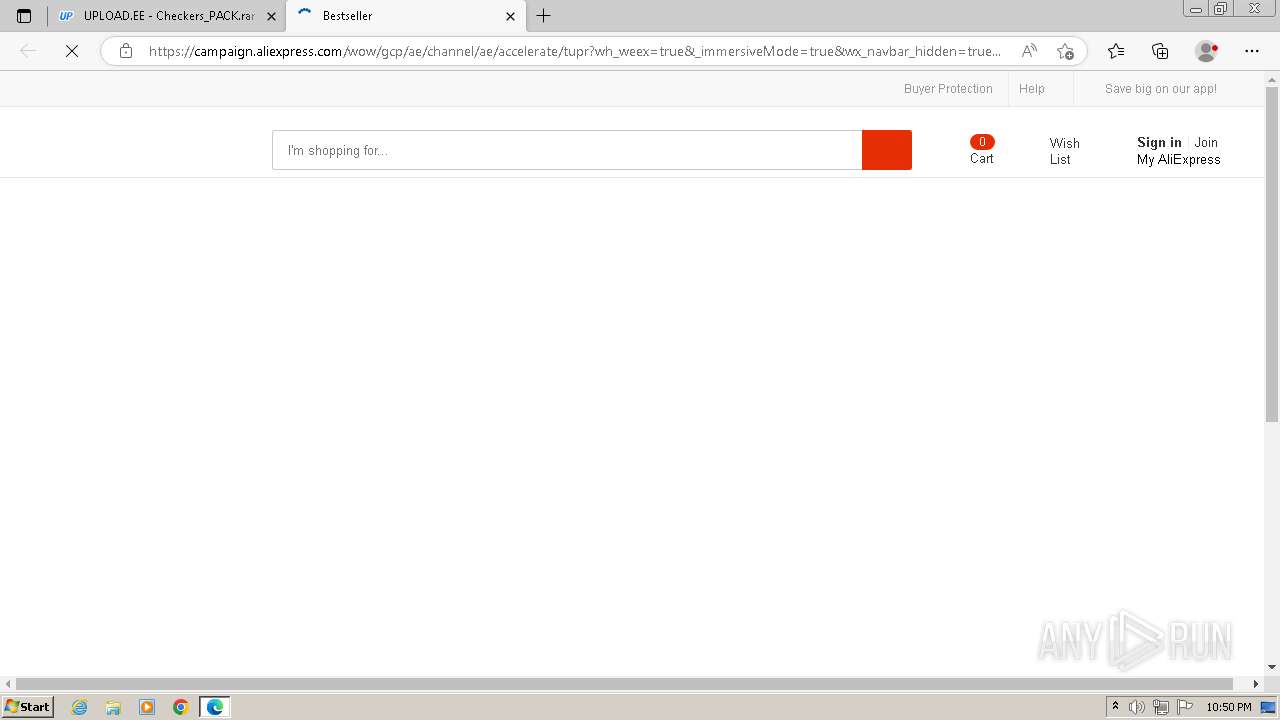Click the horizontal scrollbar thumb
The height and width of the screenshot is (720, 1280).
coord(624,684)
